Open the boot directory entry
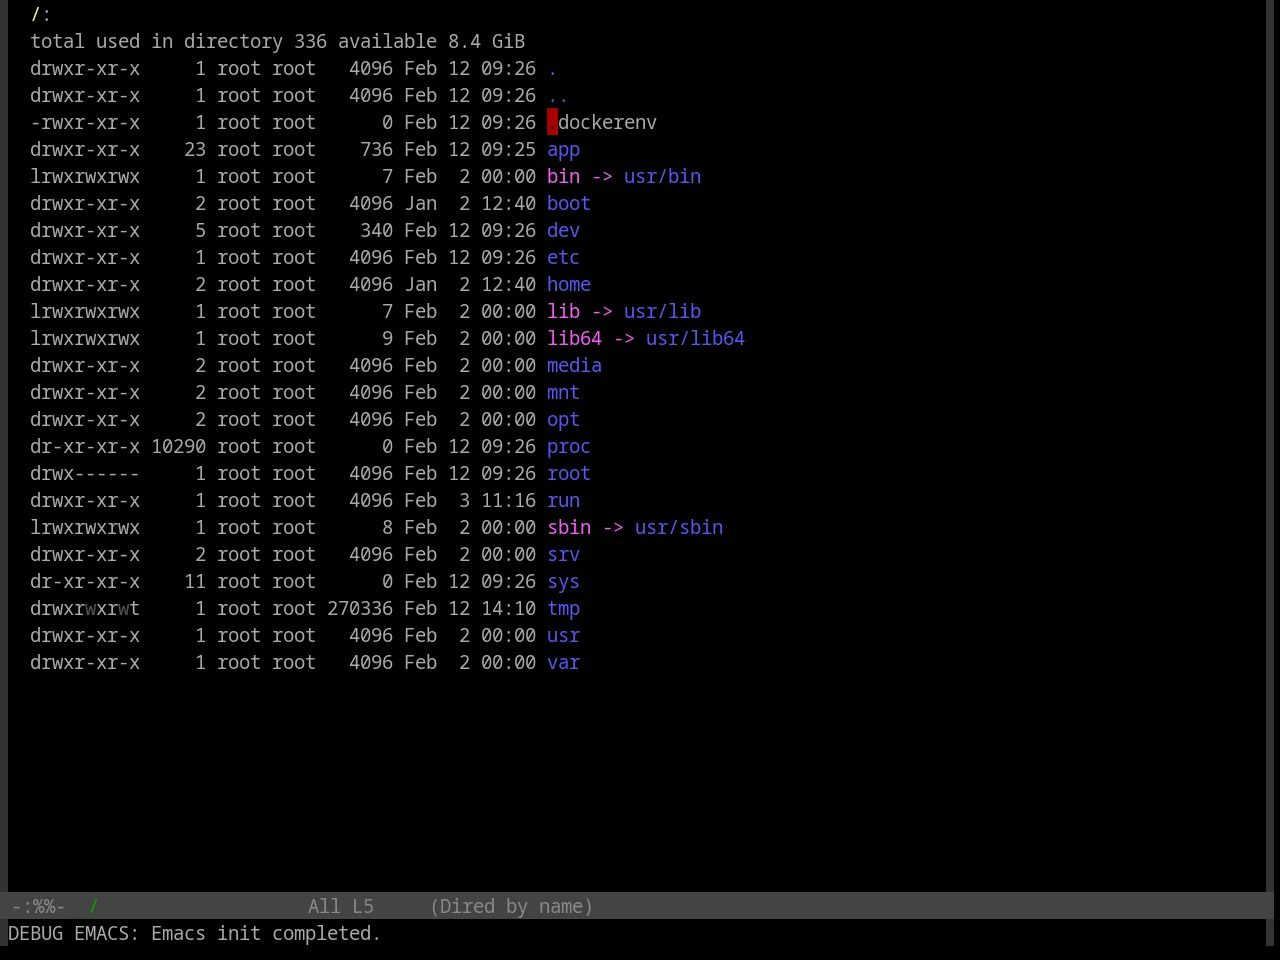Image resolution: width=1280 pixels, height=960 pixels. pos(569,203)
